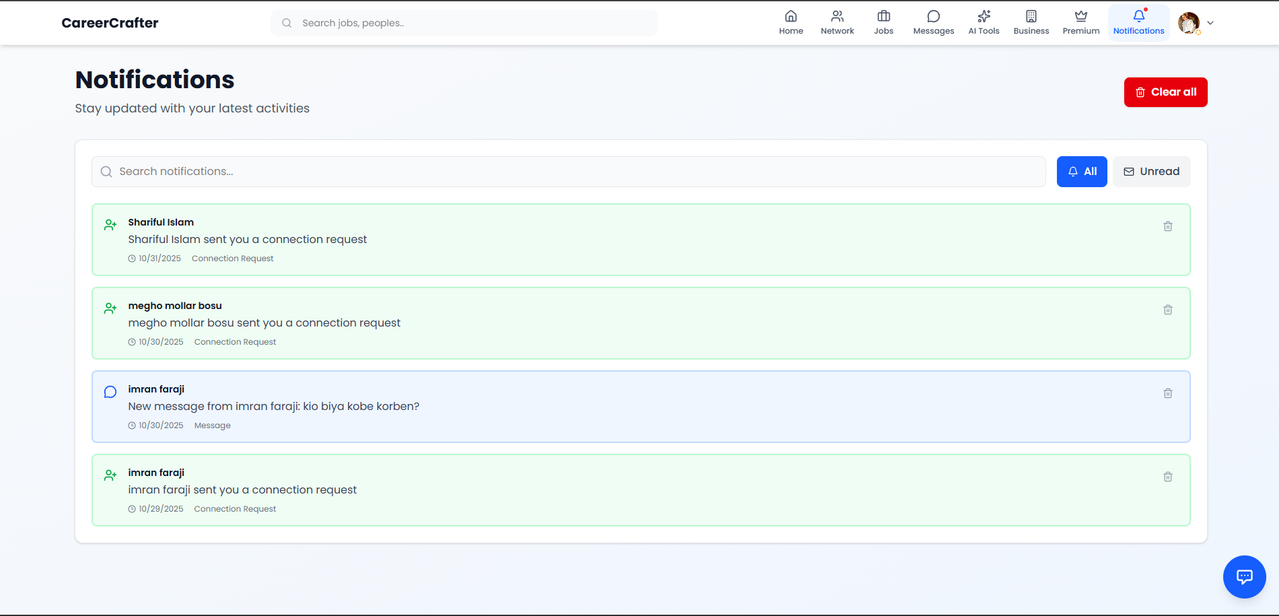Image resolution: width=1279 pixels, height=616 pixels.
Task: Delete imran faraji's connection request notification
Action: [x=1167, y=477]
